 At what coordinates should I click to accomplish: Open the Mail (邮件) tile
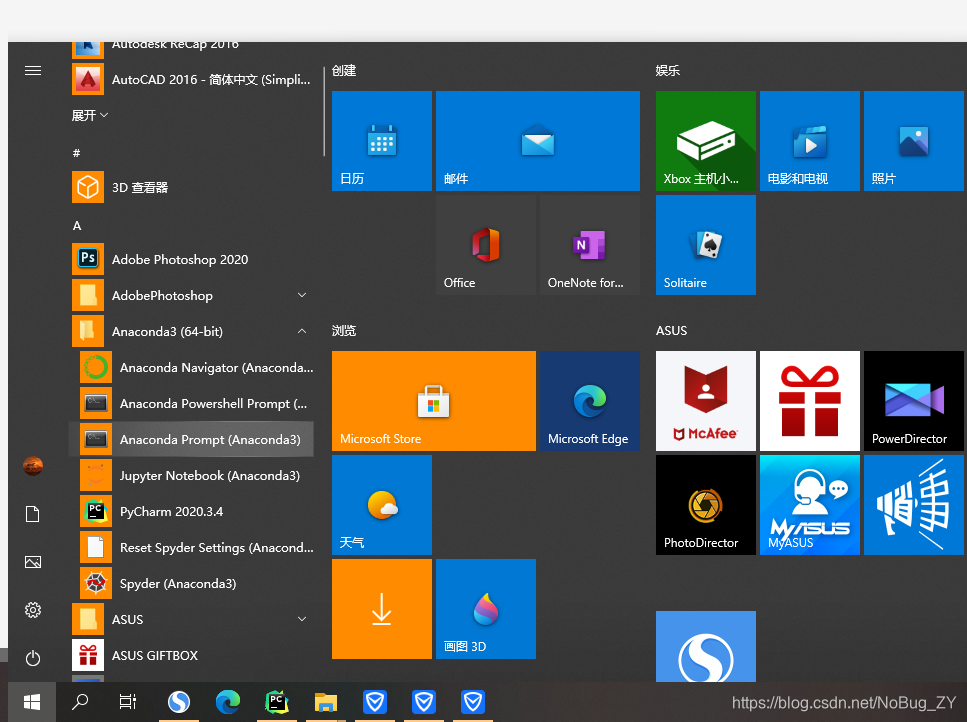pos(538,141)
